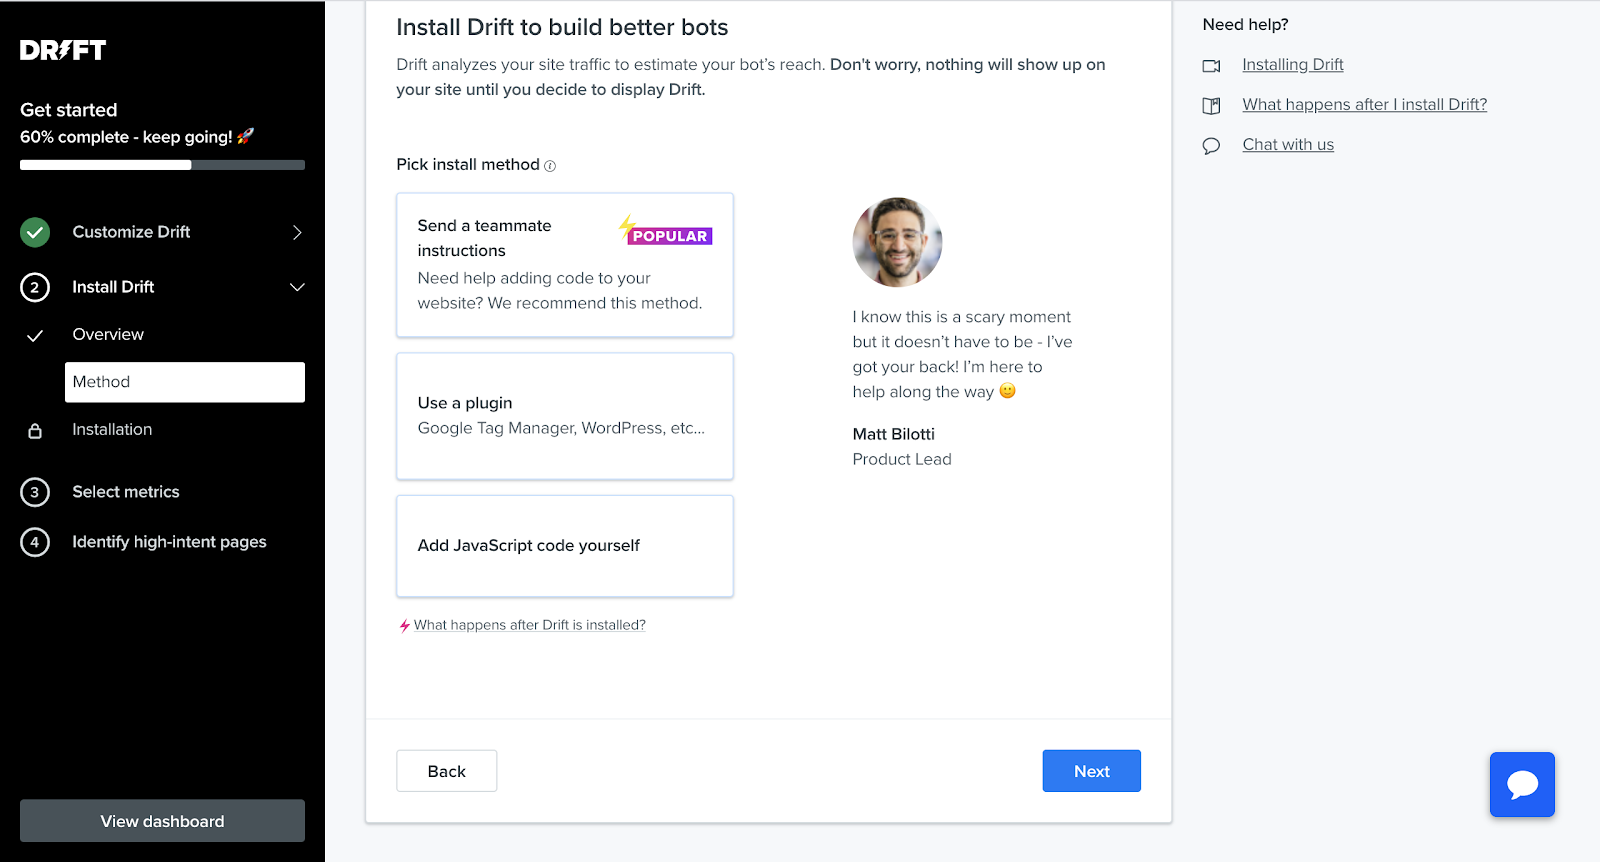Collapse the Install Drift section chevron
The width and height of the screenshot is (1600, 862).
(x=297, y=287)
